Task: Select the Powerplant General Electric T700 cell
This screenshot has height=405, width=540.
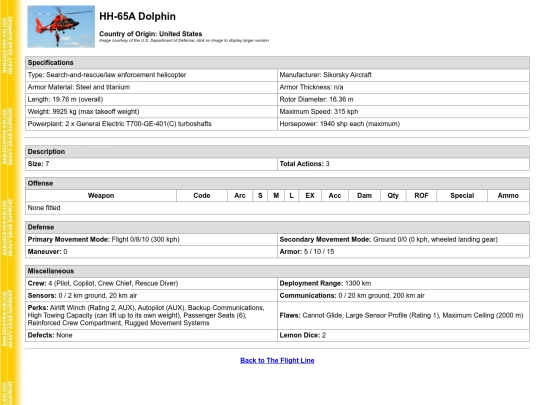Action: pos(151,124)
